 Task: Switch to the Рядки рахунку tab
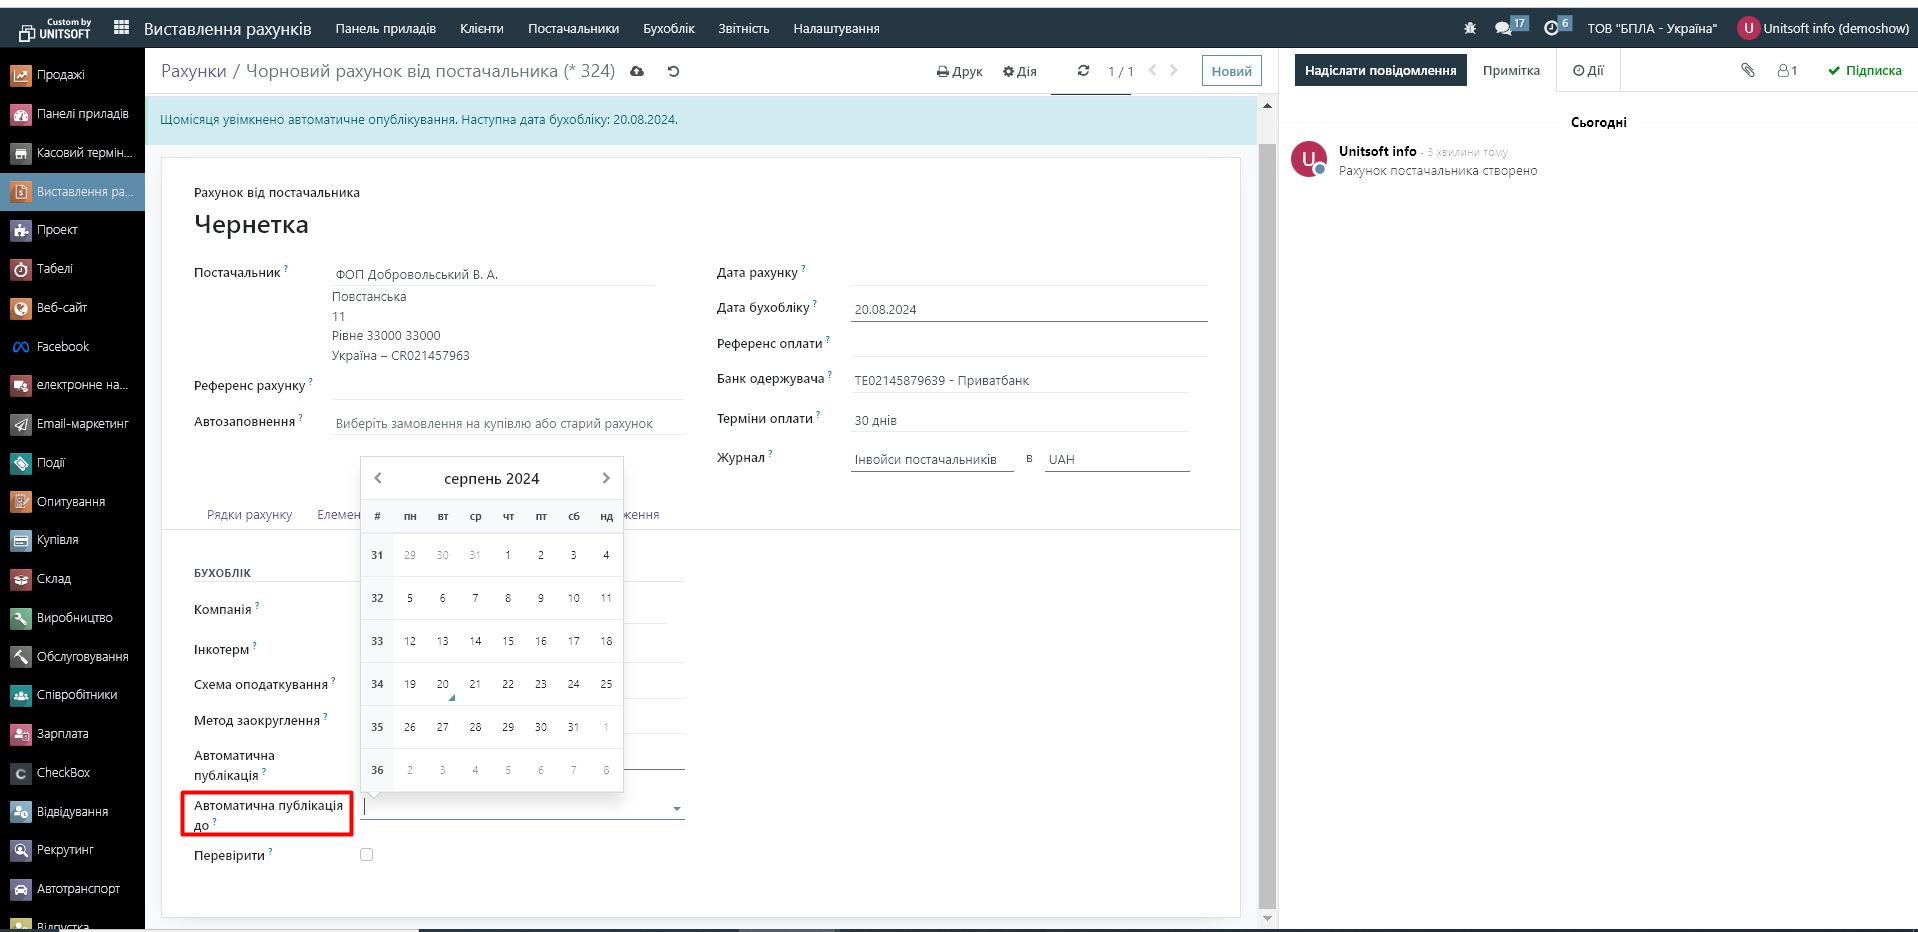coord(249,515)
